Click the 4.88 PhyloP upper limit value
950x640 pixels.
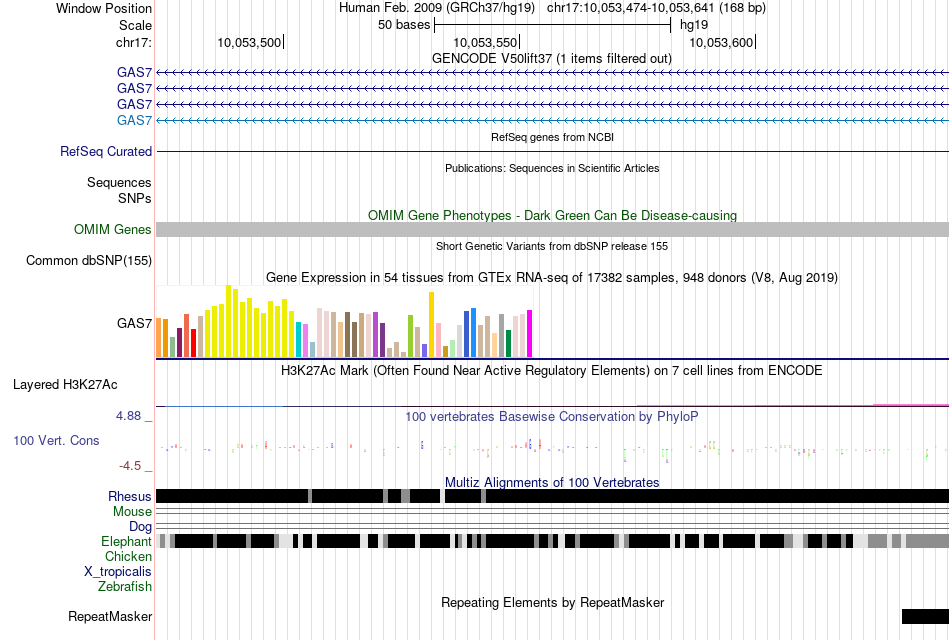coord(128,416)
